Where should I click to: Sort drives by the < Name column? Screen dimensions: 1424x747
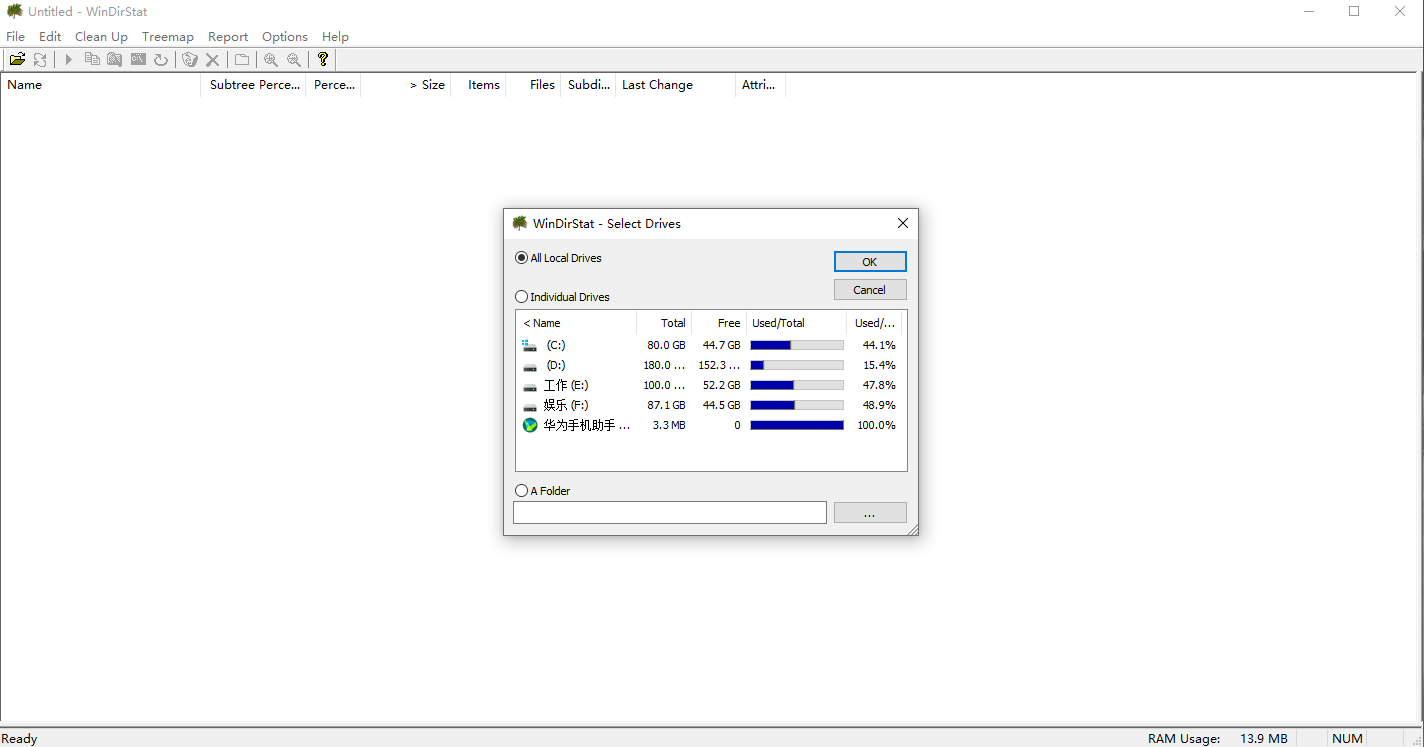[x=576, y=323]
